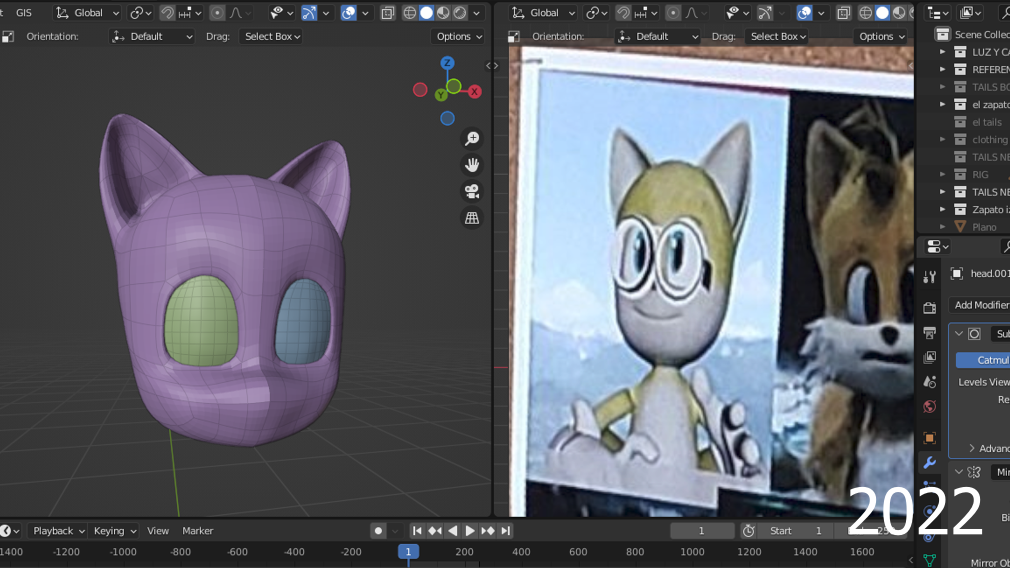
Task: Switch perspective/orthographic using the grid icon
Action: (472, 217)
